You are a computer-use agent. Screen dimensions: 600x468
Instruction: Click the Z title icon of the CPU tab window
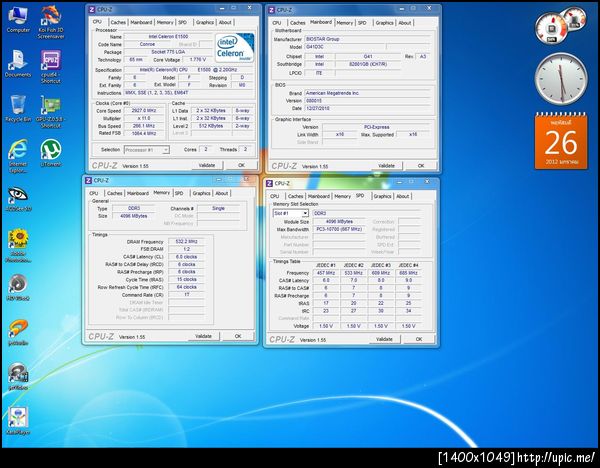(x=91, y=10)
